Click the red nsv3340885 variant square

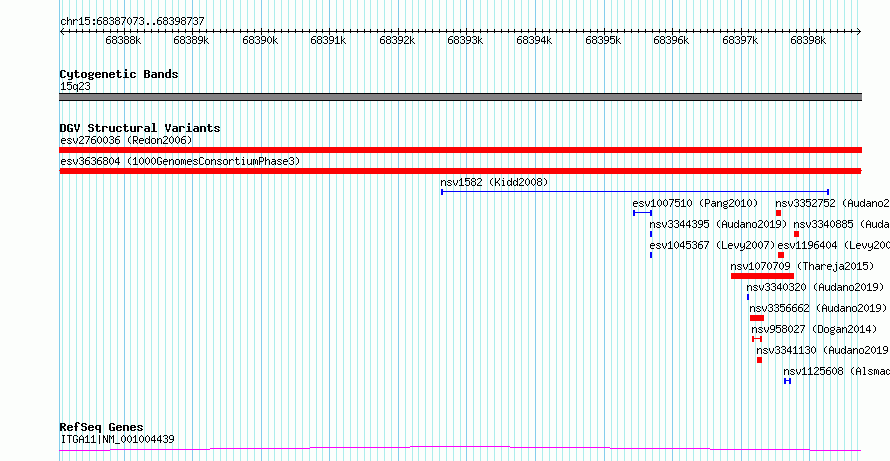pyautogui.click(x=796, y=234)
